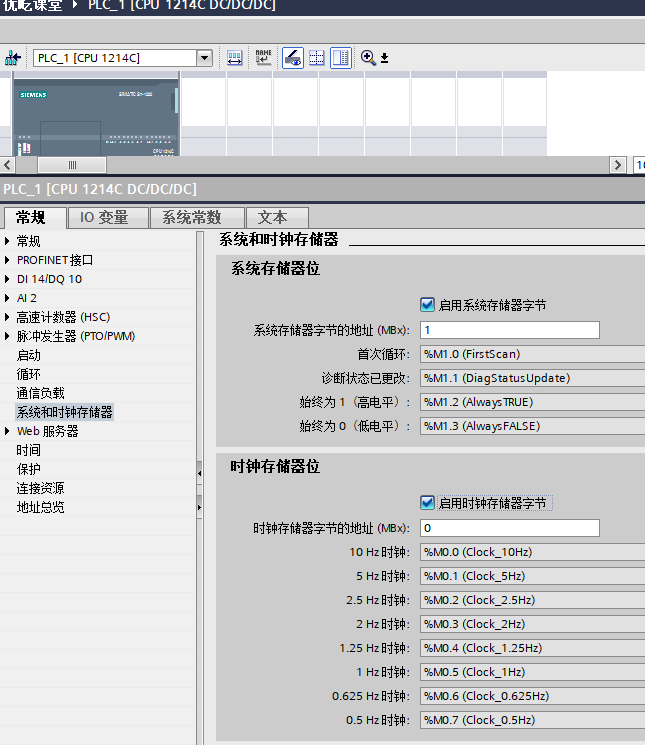Click the %M1.2 (AlwaysTRUE) field
Screen dimensions: 645x745
tap(532, 402)
